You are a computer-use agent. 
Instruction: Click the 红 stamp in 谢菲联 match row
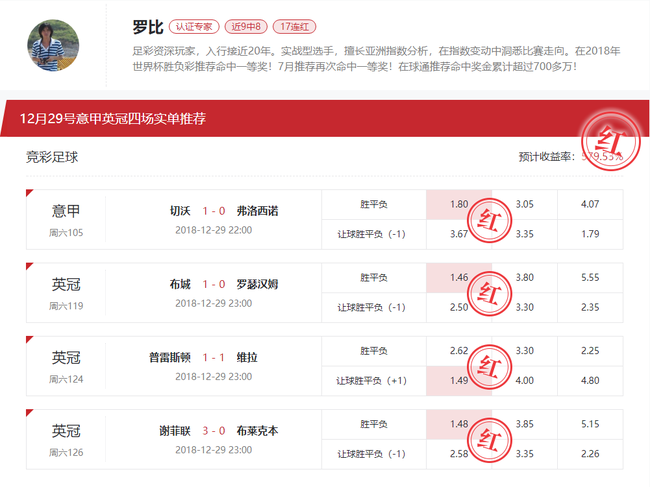(490, 441)
